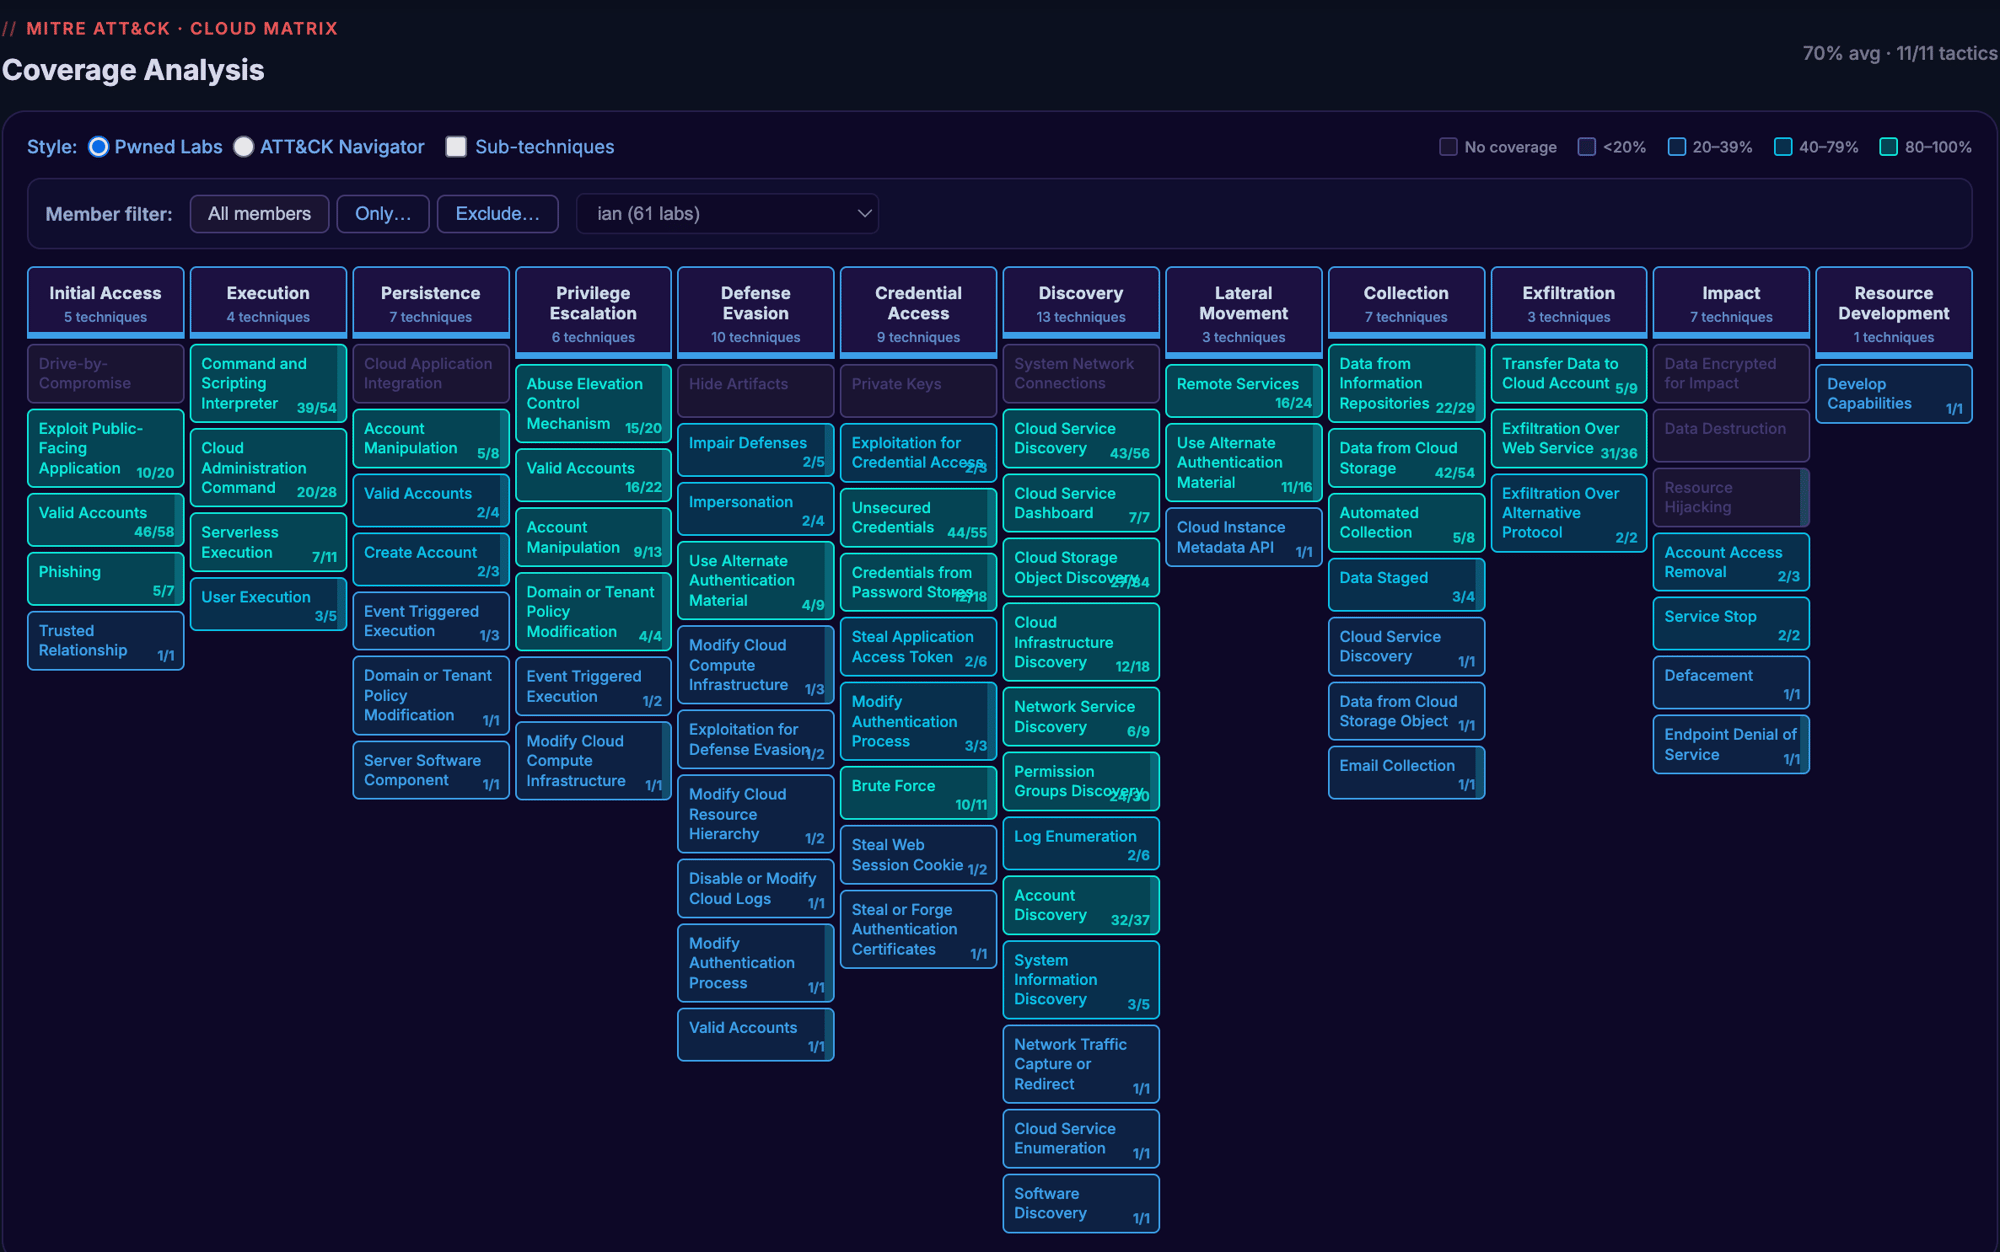Select Transfer Data to Cloud Account card
The image size is (2000, 1252).
pos(1569,374)
